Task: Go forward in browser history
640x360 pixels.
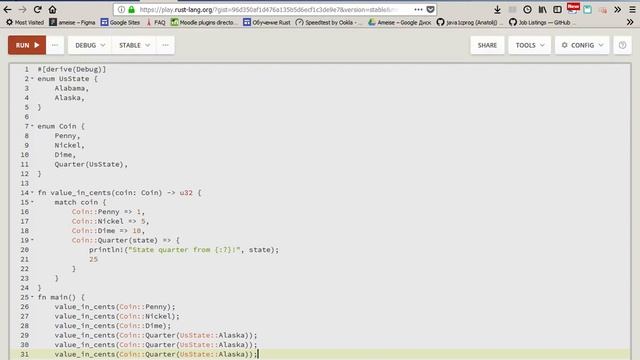Action: 22,9
